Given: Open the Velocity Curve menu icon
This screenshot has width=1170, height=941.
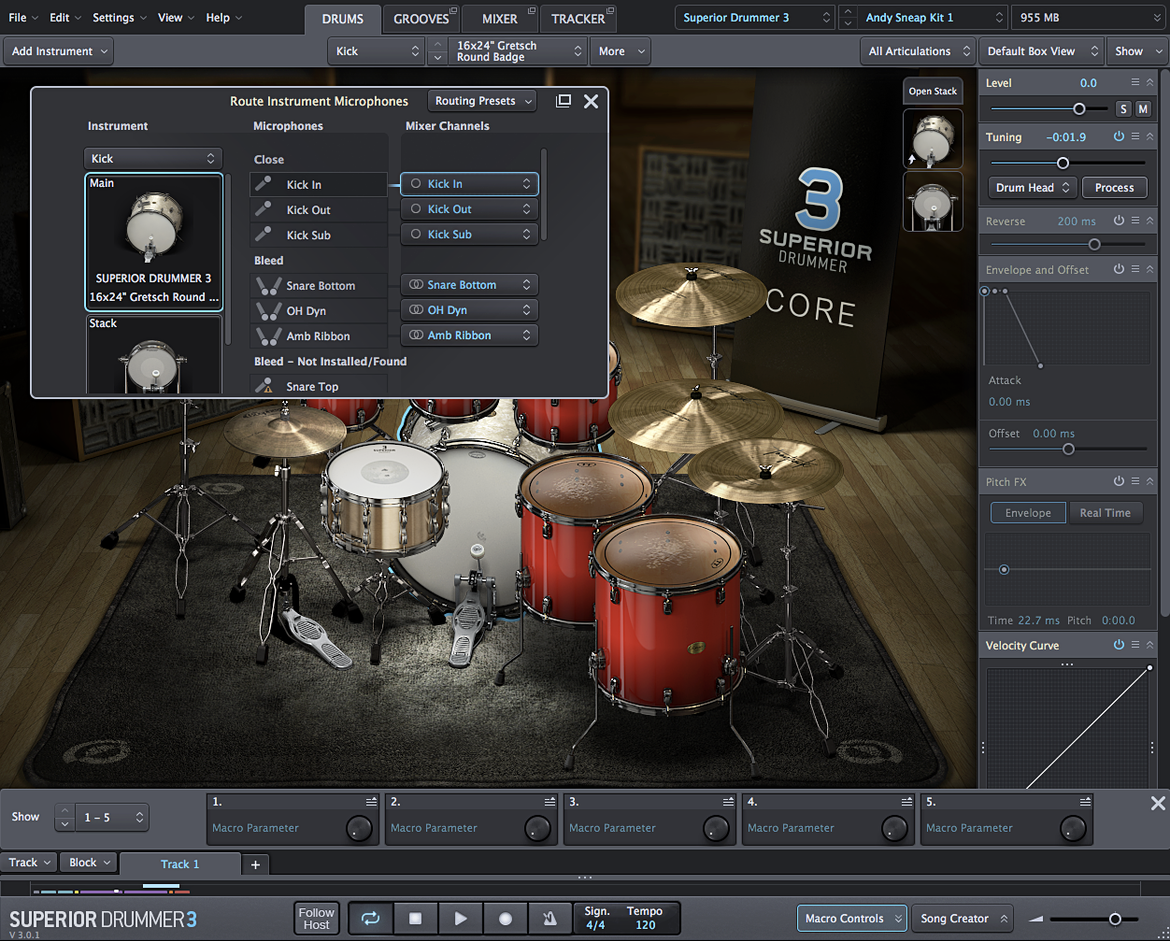Looking at the screenshot, I should click(1135, 645).
